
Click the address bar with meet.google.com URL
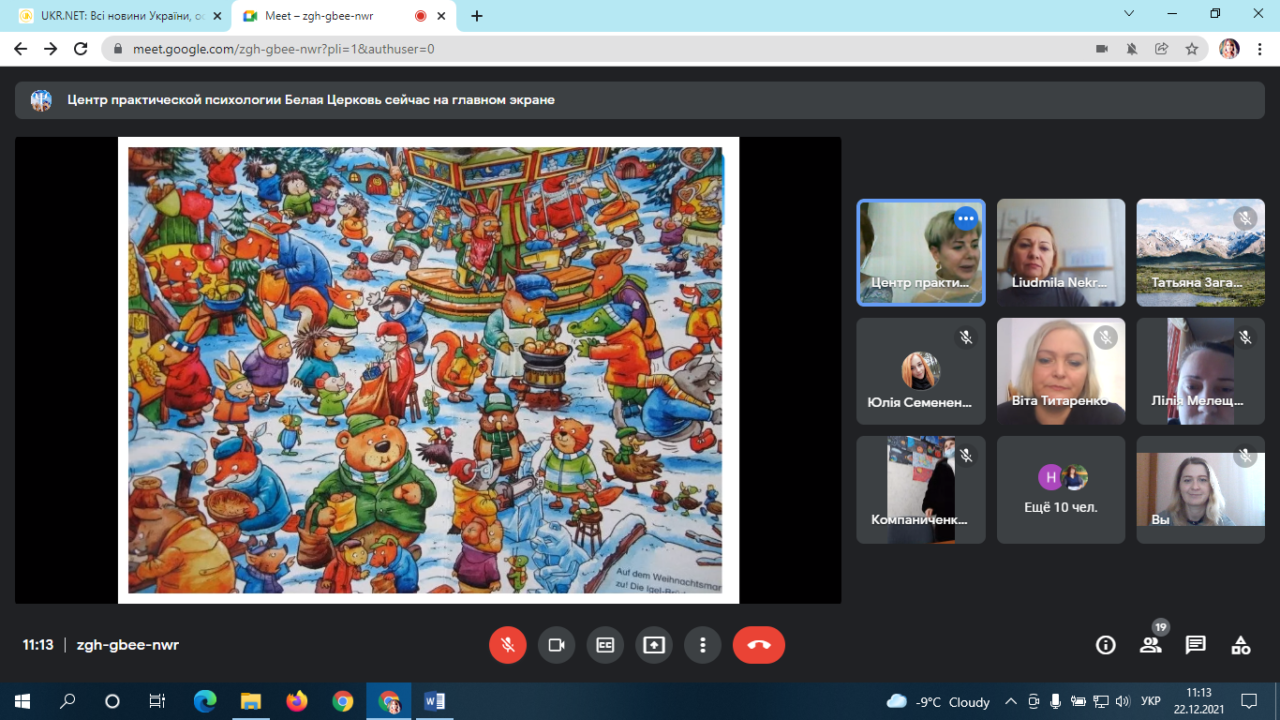600,48
